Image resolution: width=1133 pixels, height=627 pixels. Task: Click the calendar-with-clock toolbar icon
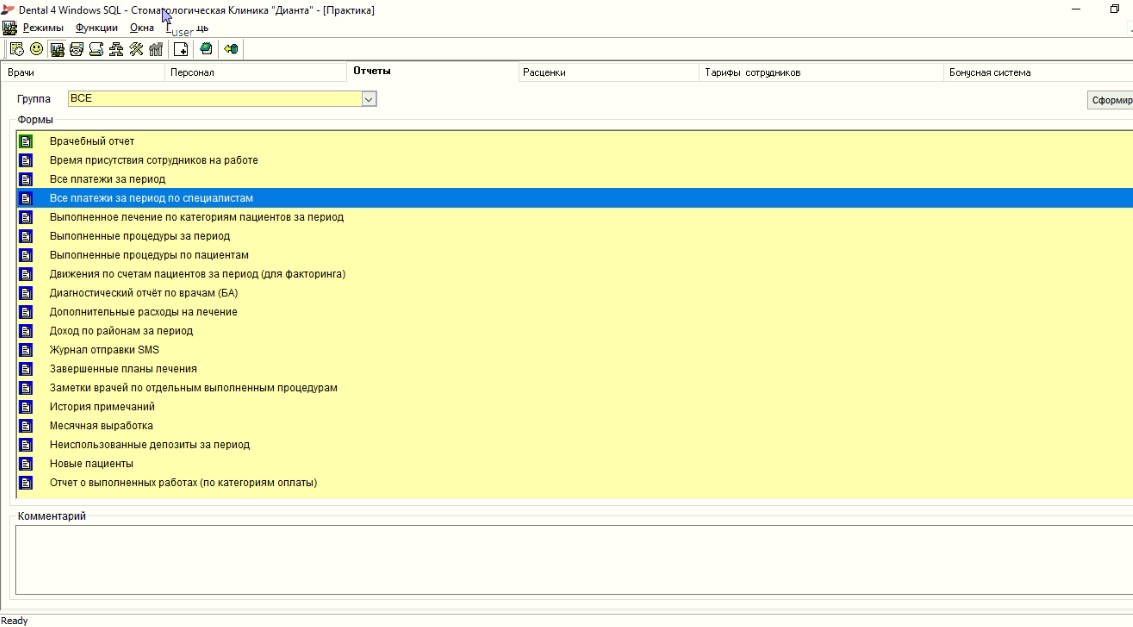[16, 49]
